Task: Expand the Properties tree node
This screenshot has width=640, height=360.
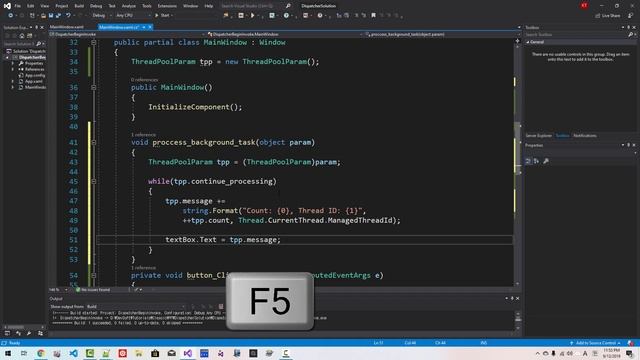Action: click(13, 63)
